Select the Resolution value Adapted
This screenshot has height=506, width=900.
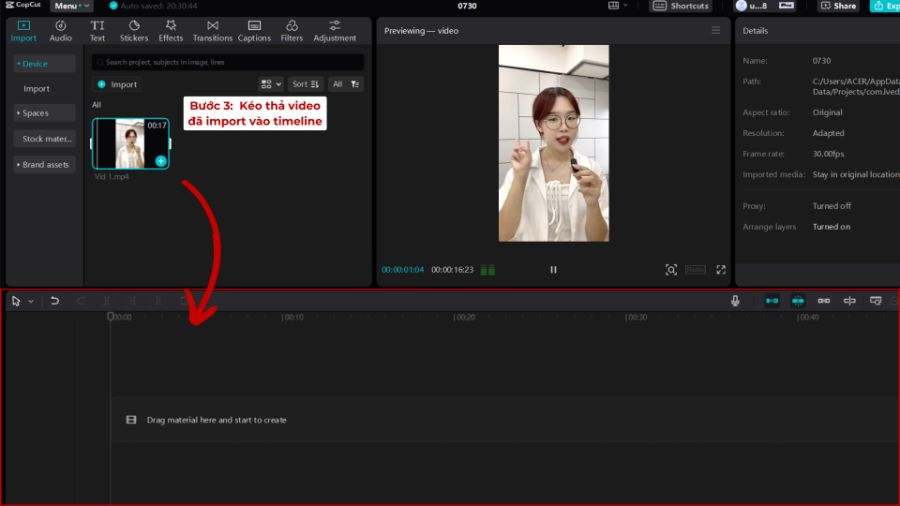tap(828, 133)
